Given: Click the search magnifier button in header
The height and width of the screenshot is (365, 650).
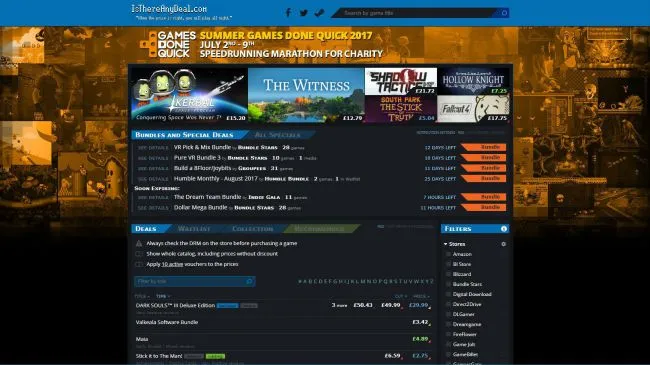Looking at the screenshot, I should pos(504,13).
